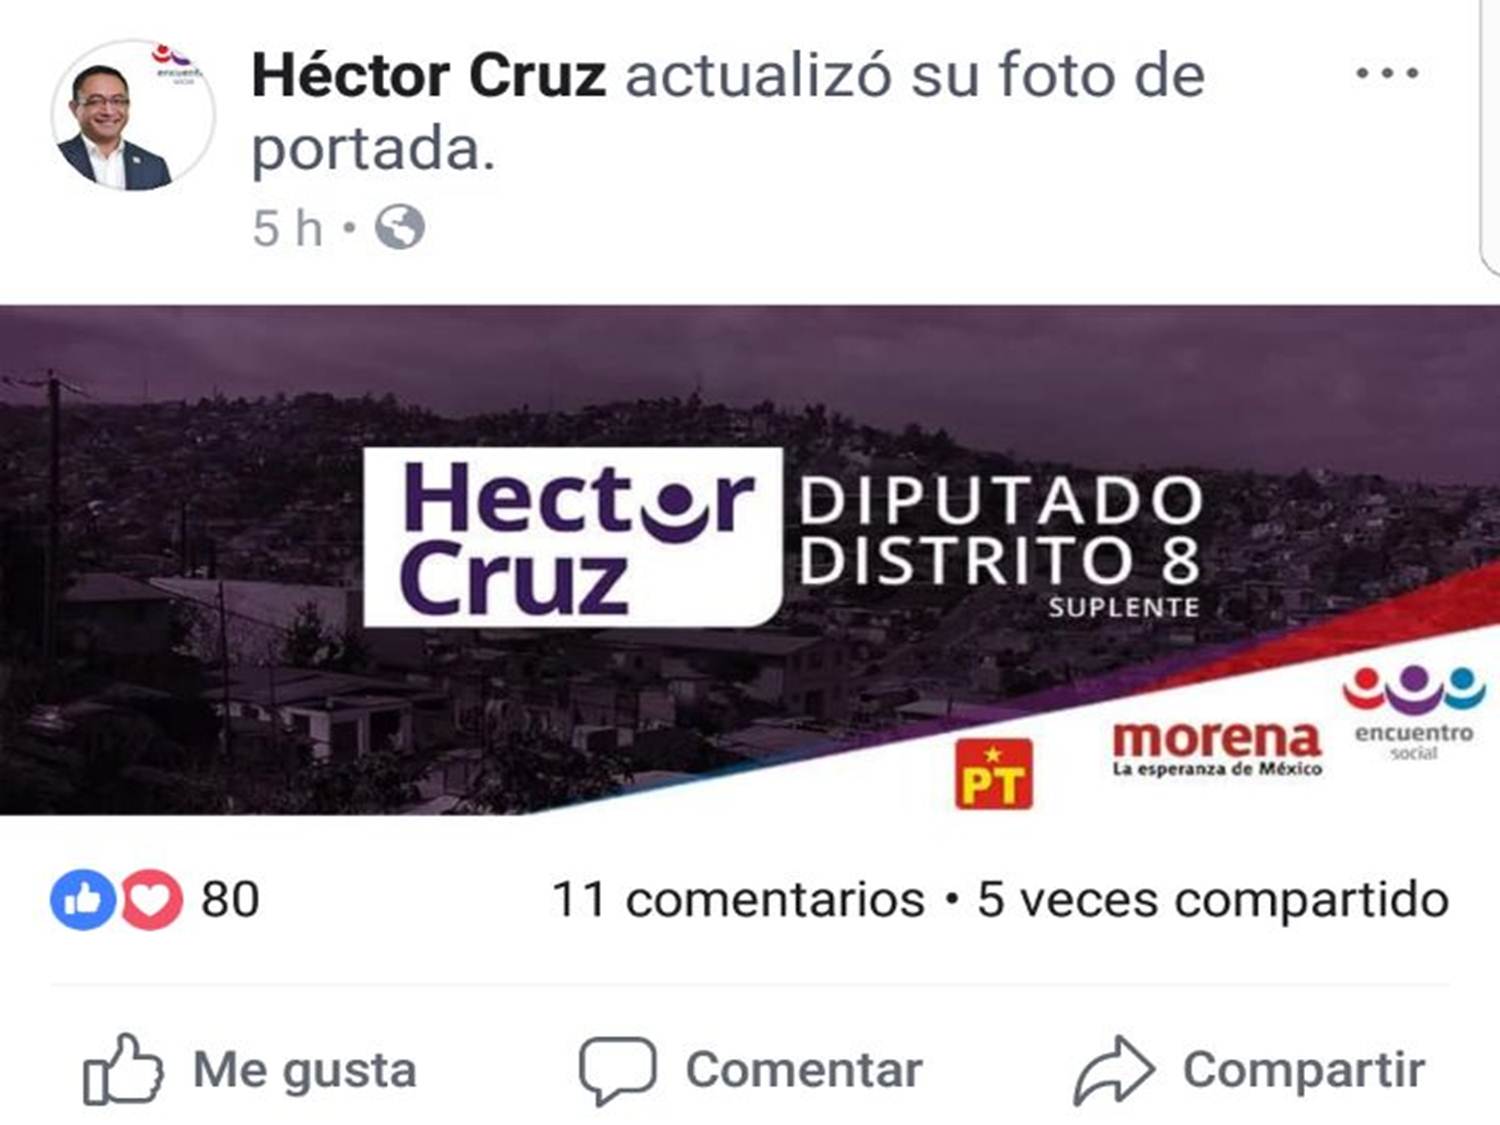Screen dimensions: 1500x1125
Task: Click the PT party logo on cover
Action: (x=994, y=774)
